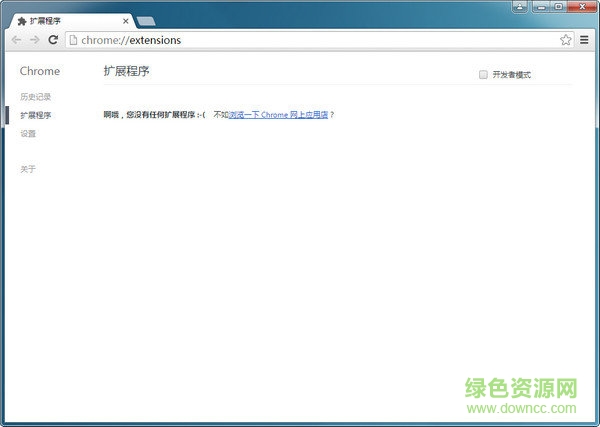This screenshot has height=427, width=600.
Task: Open 设置 in the sidebar
Action: tap(28, 134)
